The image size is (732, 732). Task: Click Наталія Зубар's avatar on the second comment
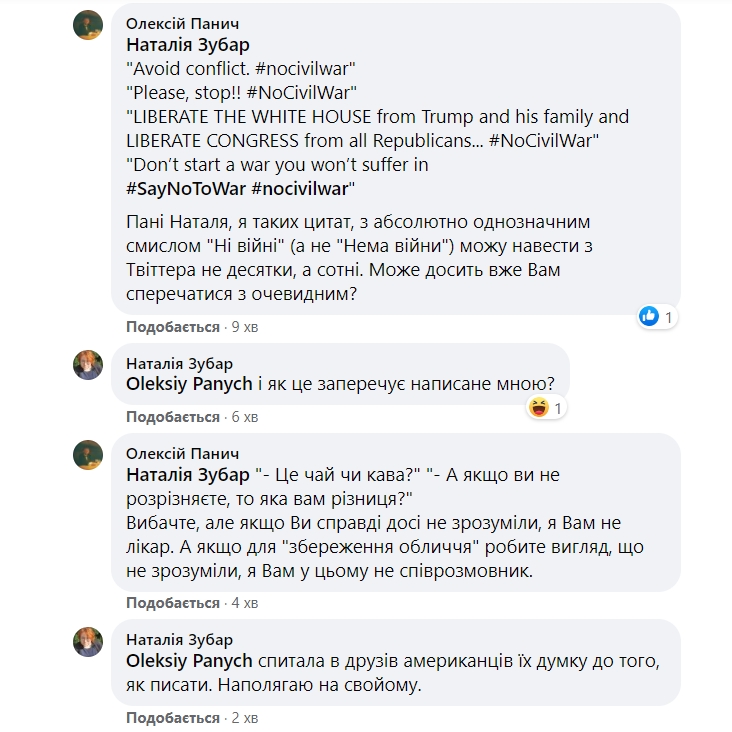[x=88, y=365]
